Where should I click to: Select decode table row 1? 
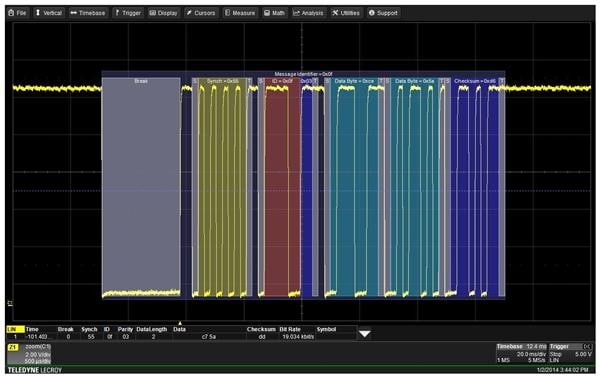click(x=182, y=337)
